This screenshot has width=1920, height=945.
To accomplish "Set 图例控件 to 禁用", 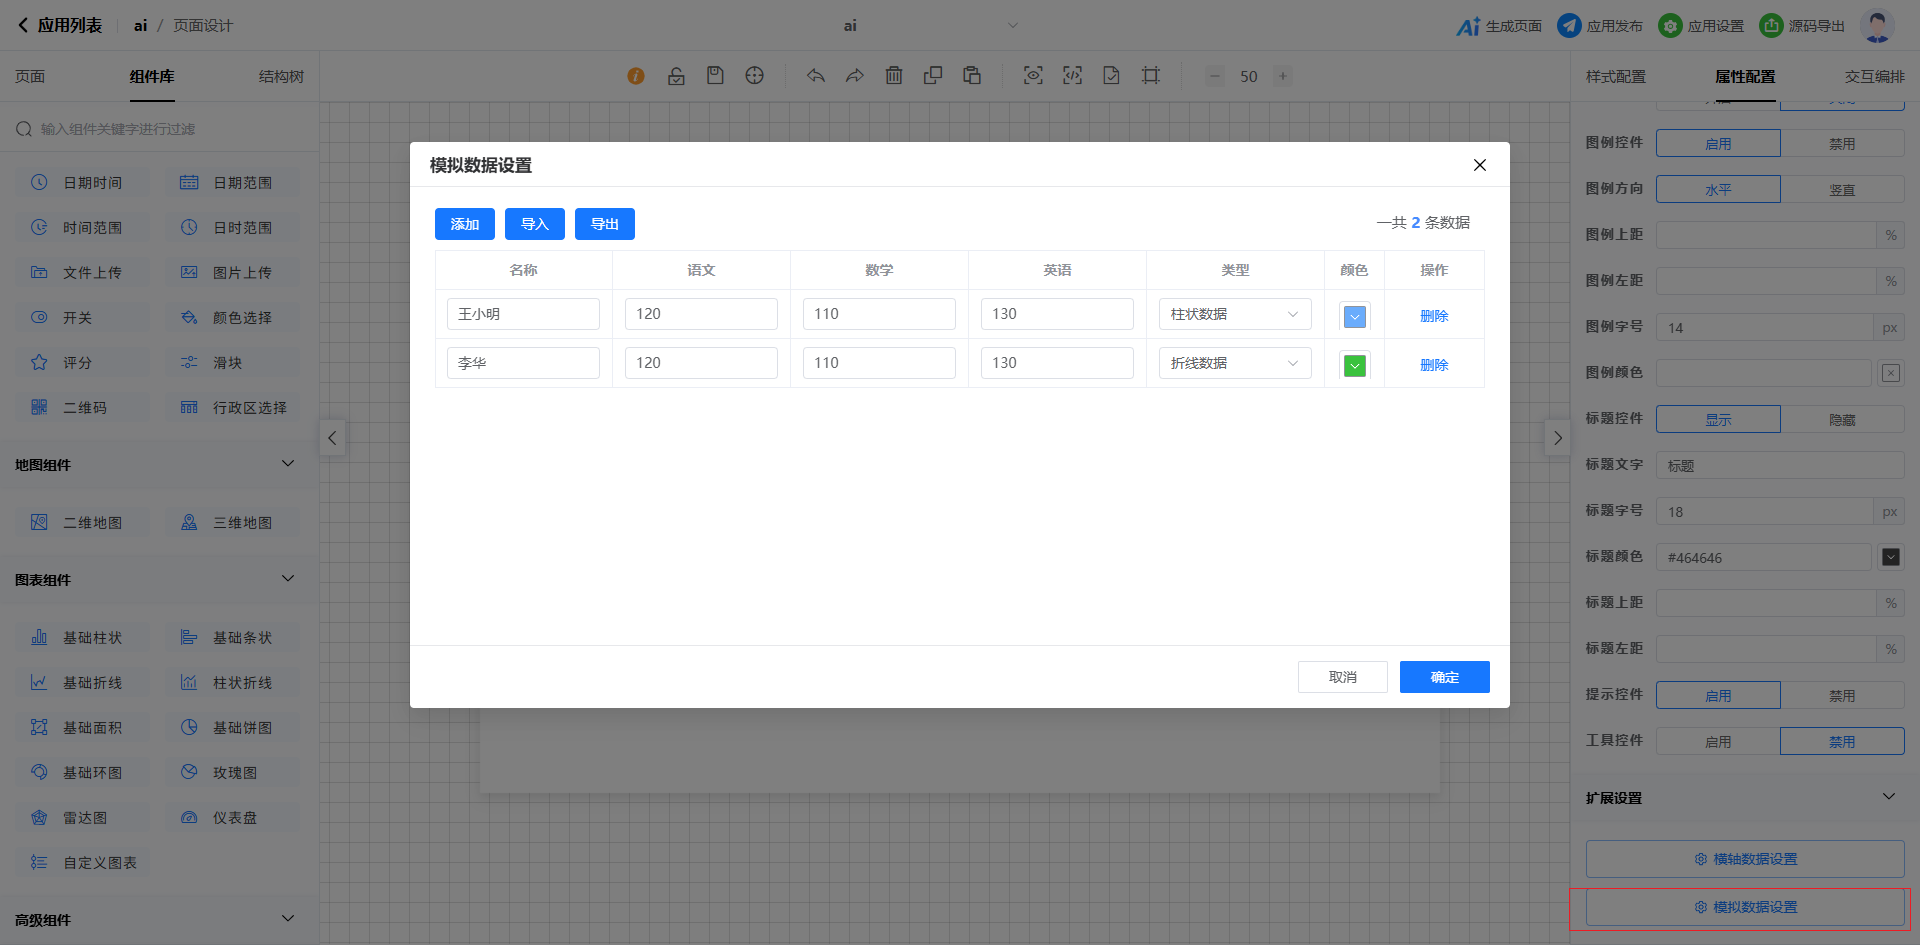I will [x=1842, y=144].
